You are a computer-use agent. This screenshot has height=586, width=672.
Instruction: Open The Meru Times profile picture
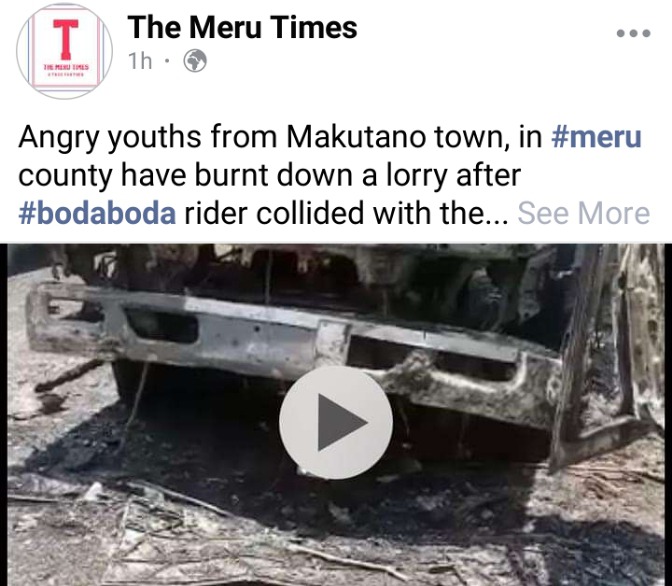pos(65,51)
